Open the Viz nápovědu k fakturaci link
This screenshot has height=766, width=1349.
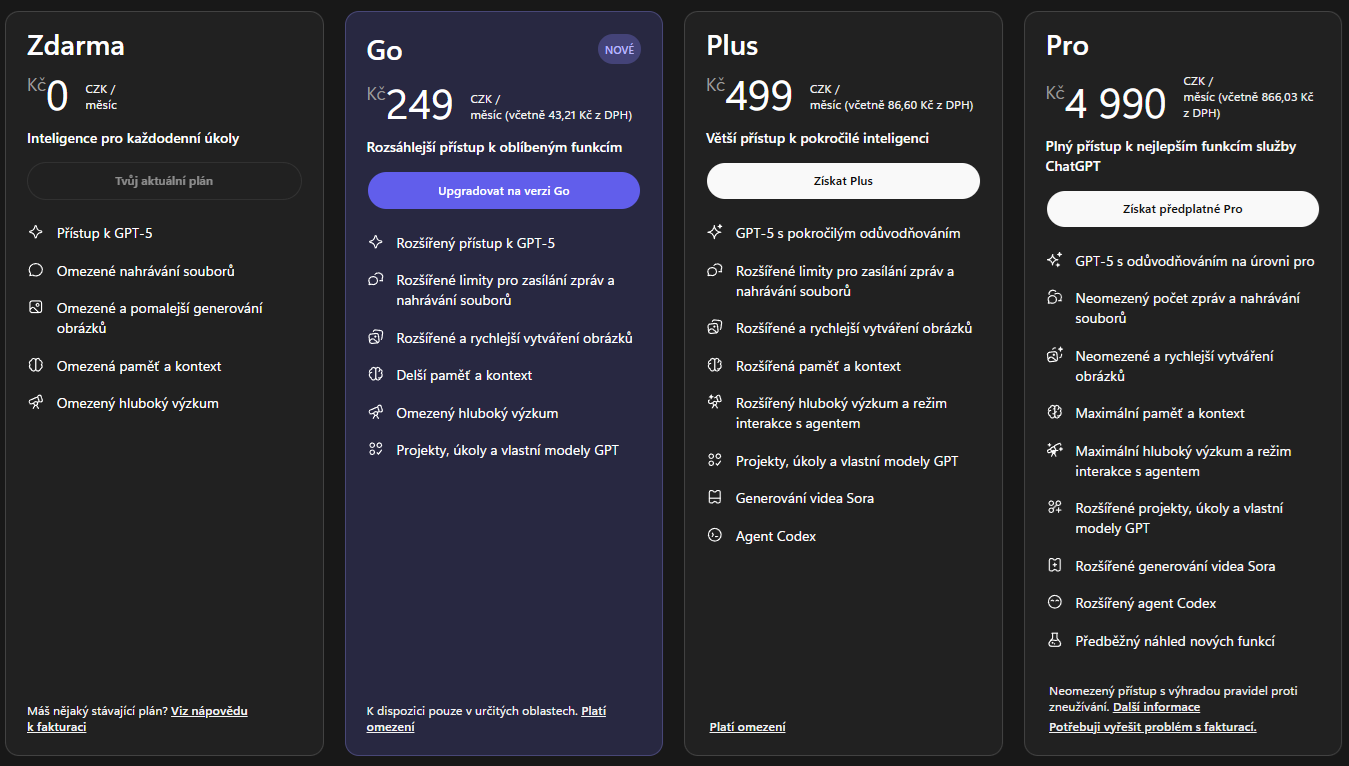[x=209, y=711]
